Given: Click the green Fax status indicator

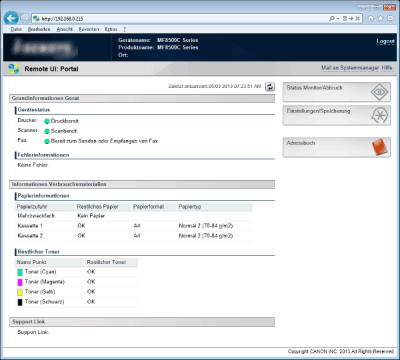Looking at the screenshot, I should click(47, 141).
